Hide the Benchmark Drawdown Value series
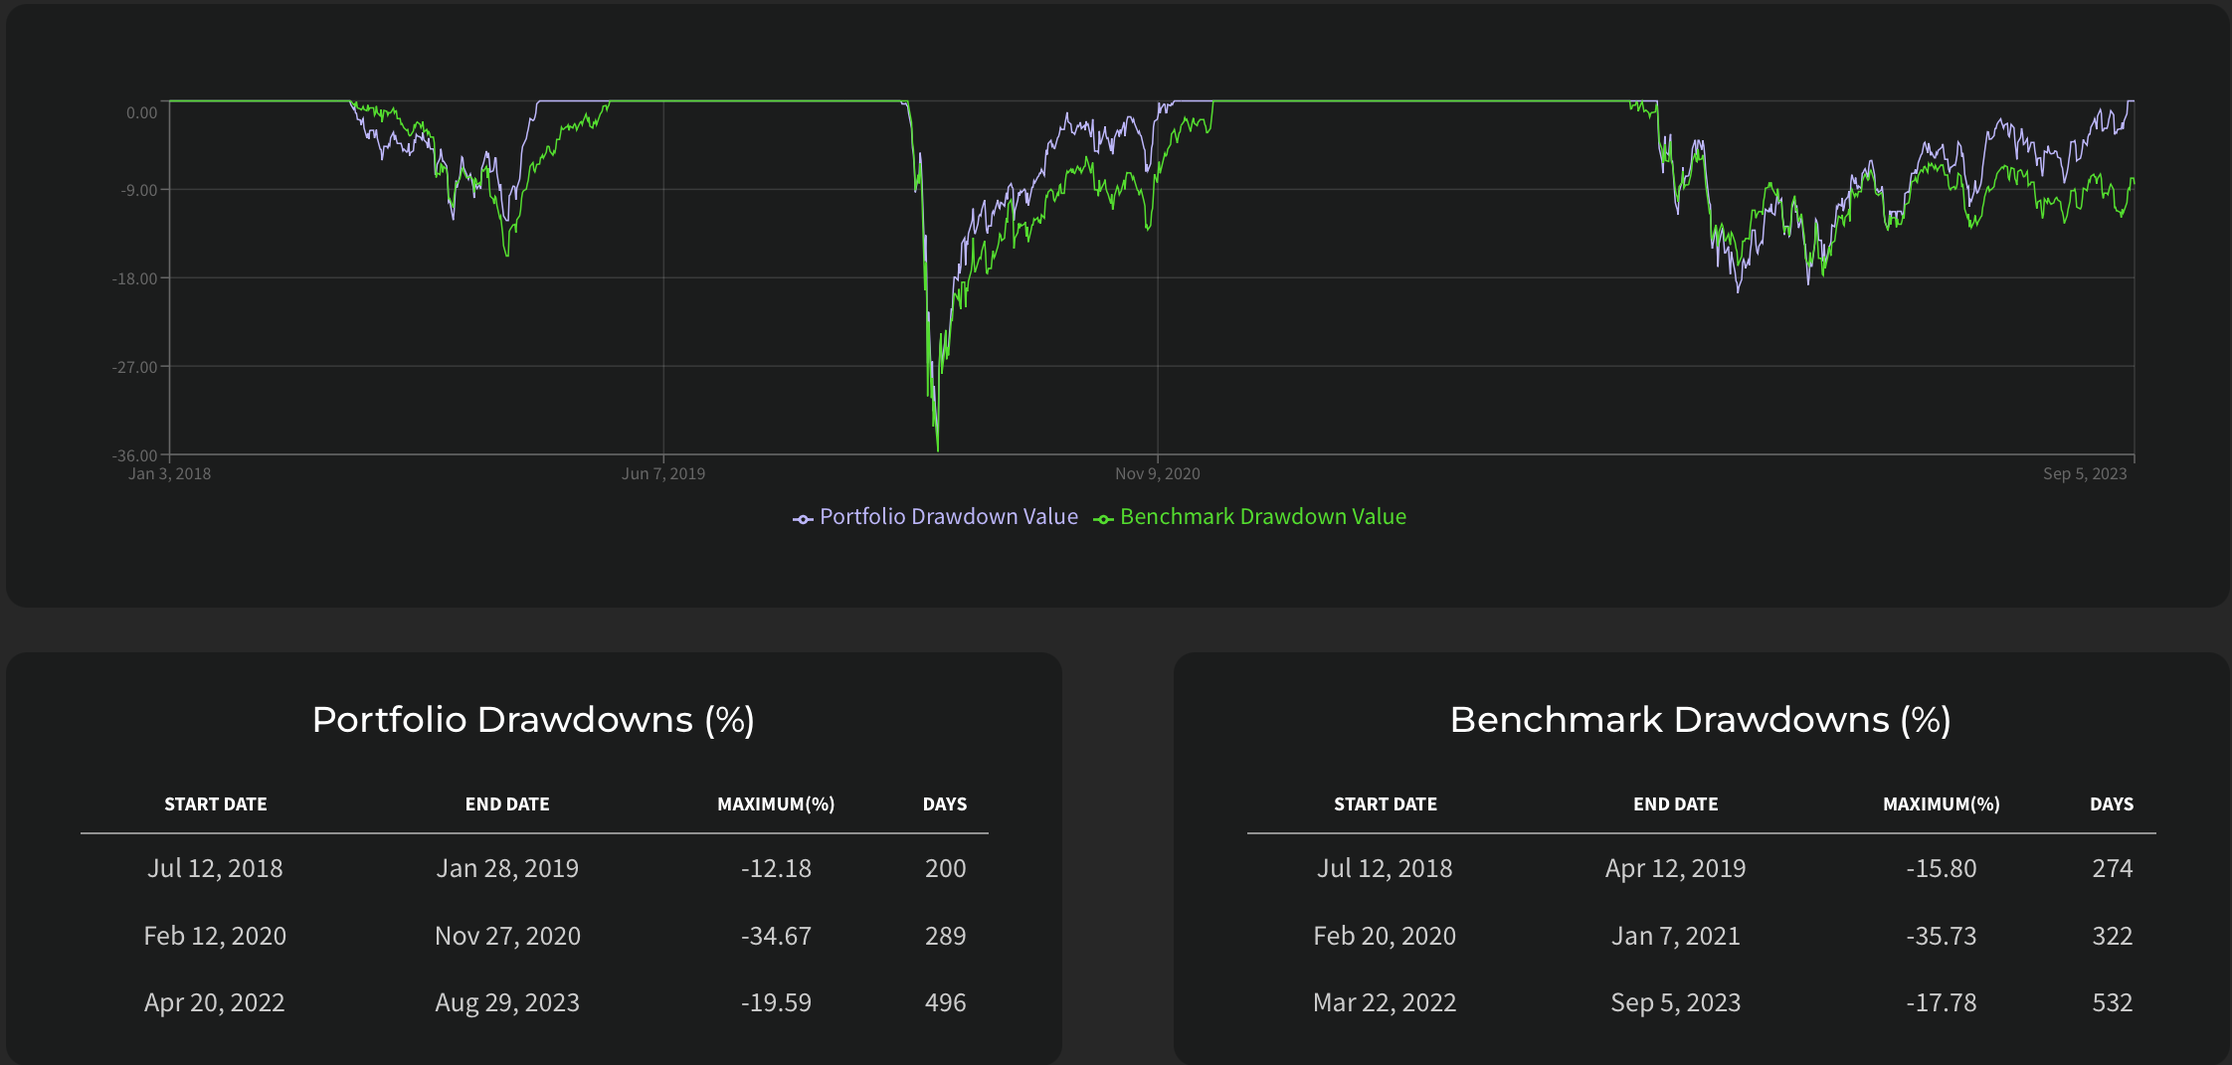Viewport: 2232px width, 1065px height. (x=1262, y=517)
